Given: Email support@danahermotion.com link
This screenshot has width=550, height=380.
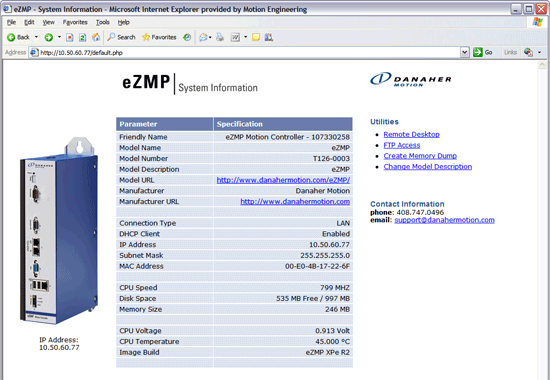Looking at the screenshot, I should pyautogui.click(x=444, y=220).
